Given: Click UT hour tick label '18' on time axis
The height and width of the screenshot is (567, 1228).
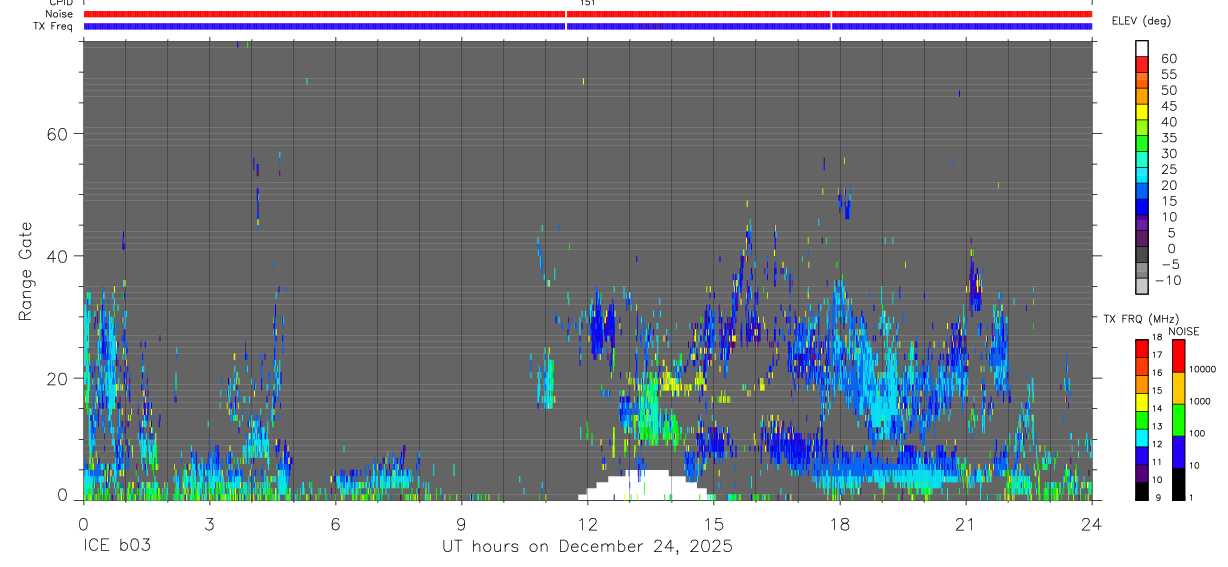Looking at the screenshot, I should 839,524.
